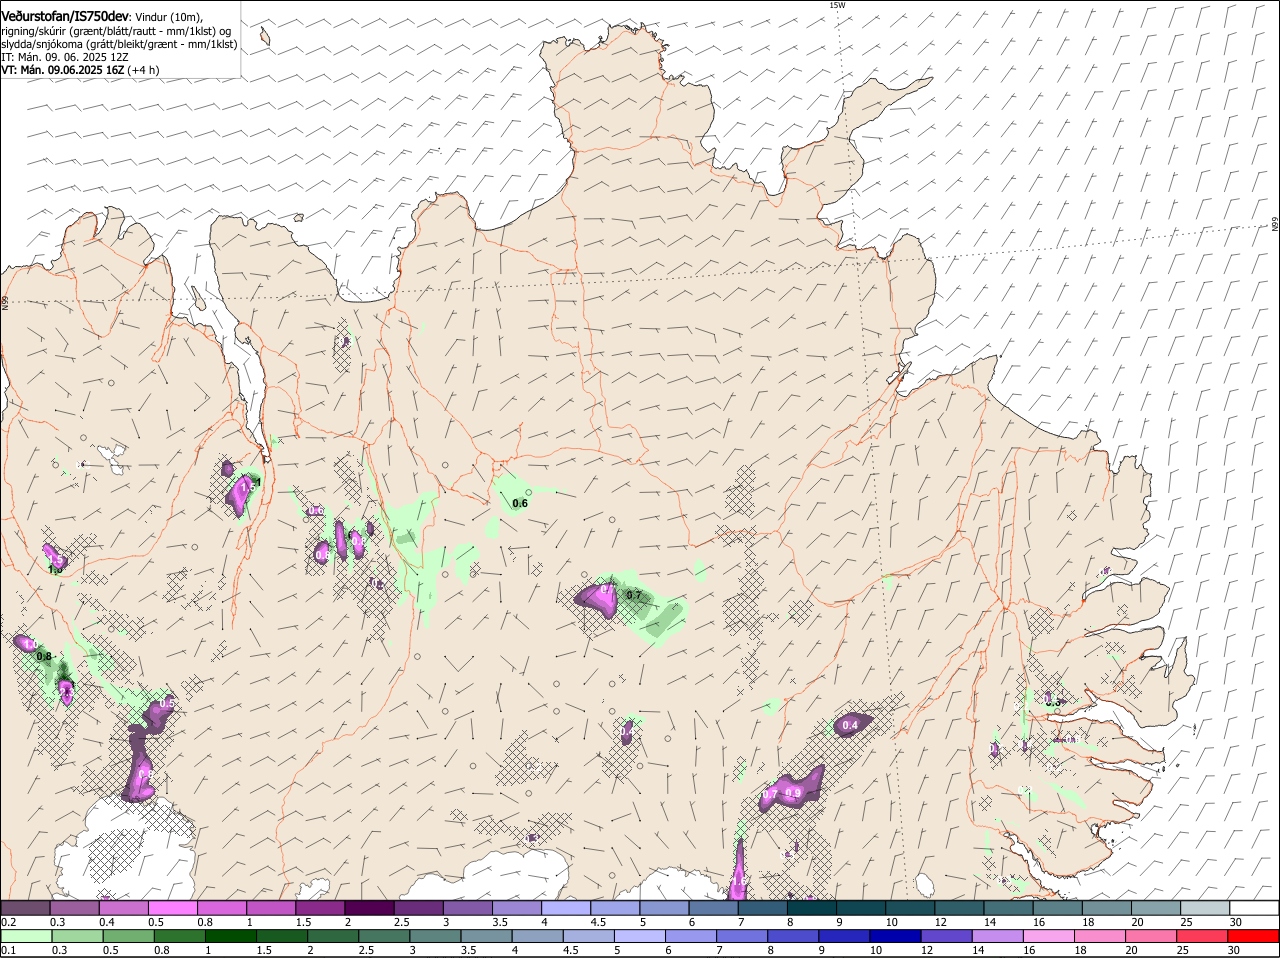Click the black '0.6' value on the green patch
The height and width of the screenshot is (958, 1280).
point(520,503)
